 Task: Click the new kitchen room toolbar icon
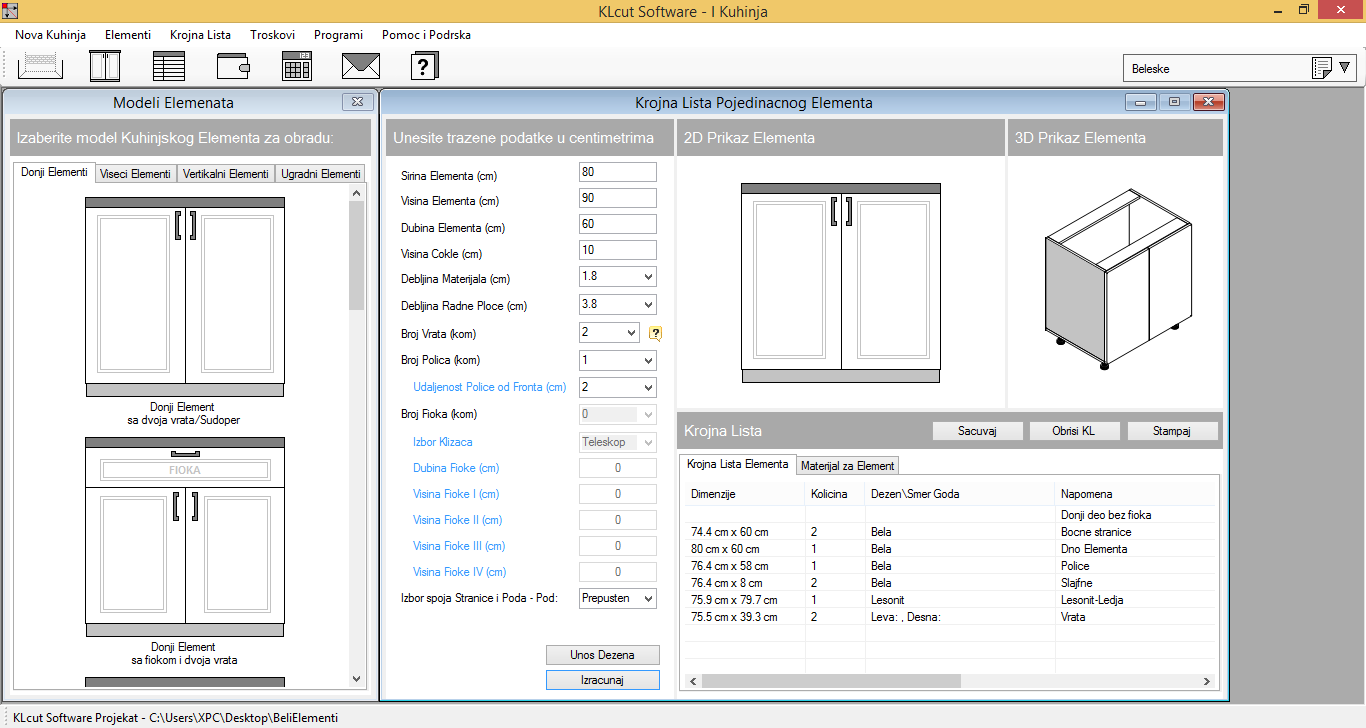coord(40,66)
